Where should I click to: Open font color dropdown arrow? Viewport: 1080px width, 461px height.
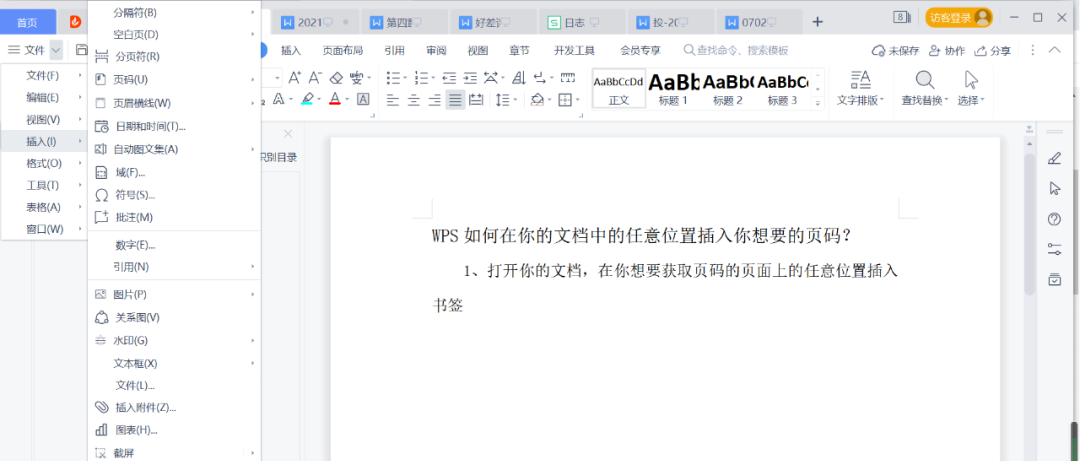coord(347,100)
